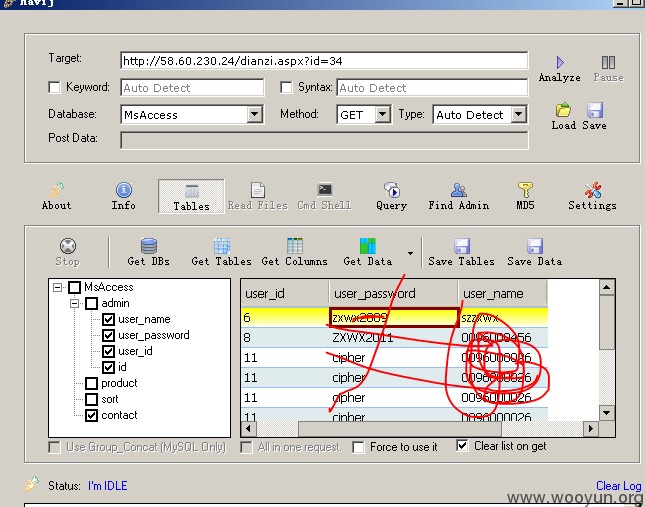The width and height of the screenshot is (645, 507).
Task: Click the Clear Log link
Action: pos(618,486)
